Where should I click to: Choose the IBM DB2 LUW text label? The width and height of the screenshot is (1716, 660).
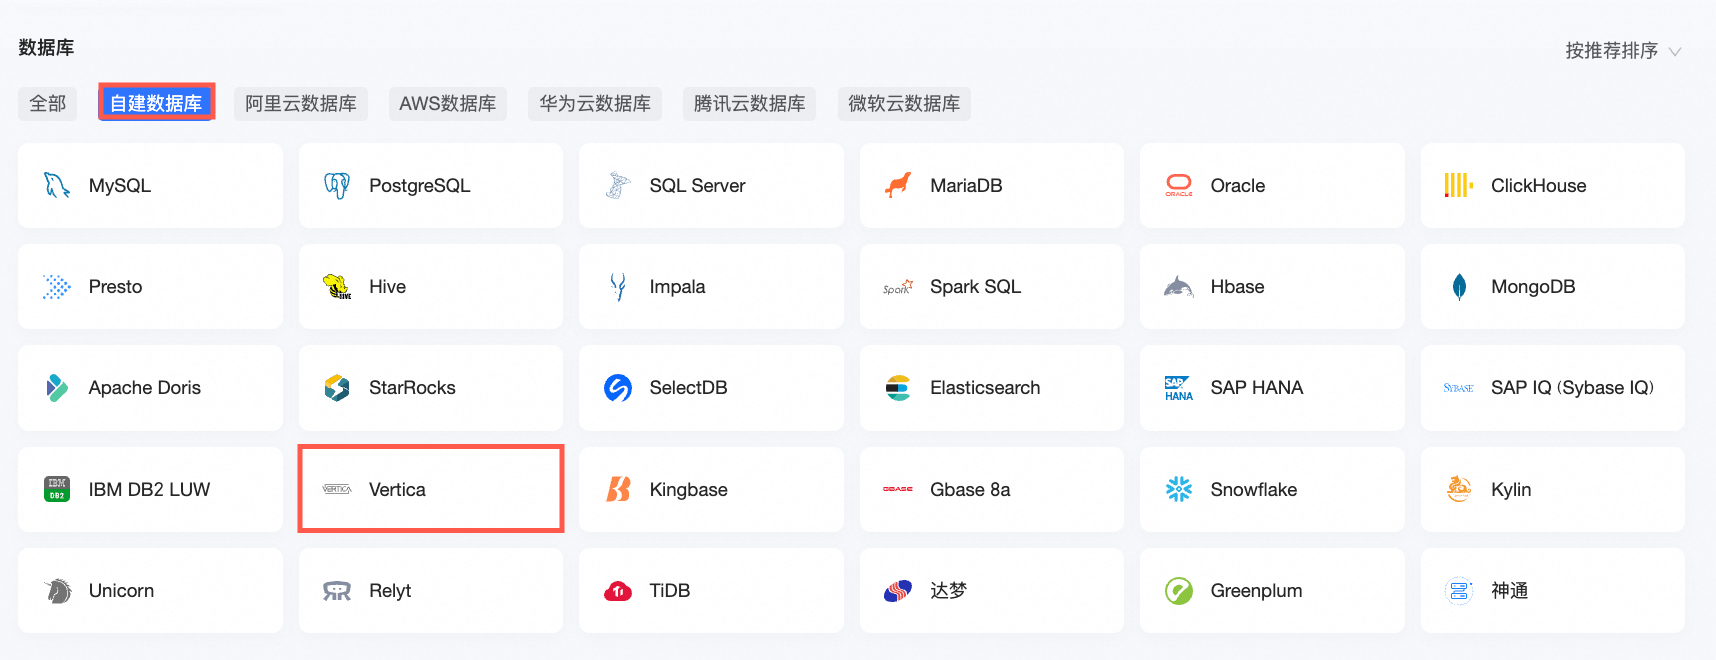149,489
